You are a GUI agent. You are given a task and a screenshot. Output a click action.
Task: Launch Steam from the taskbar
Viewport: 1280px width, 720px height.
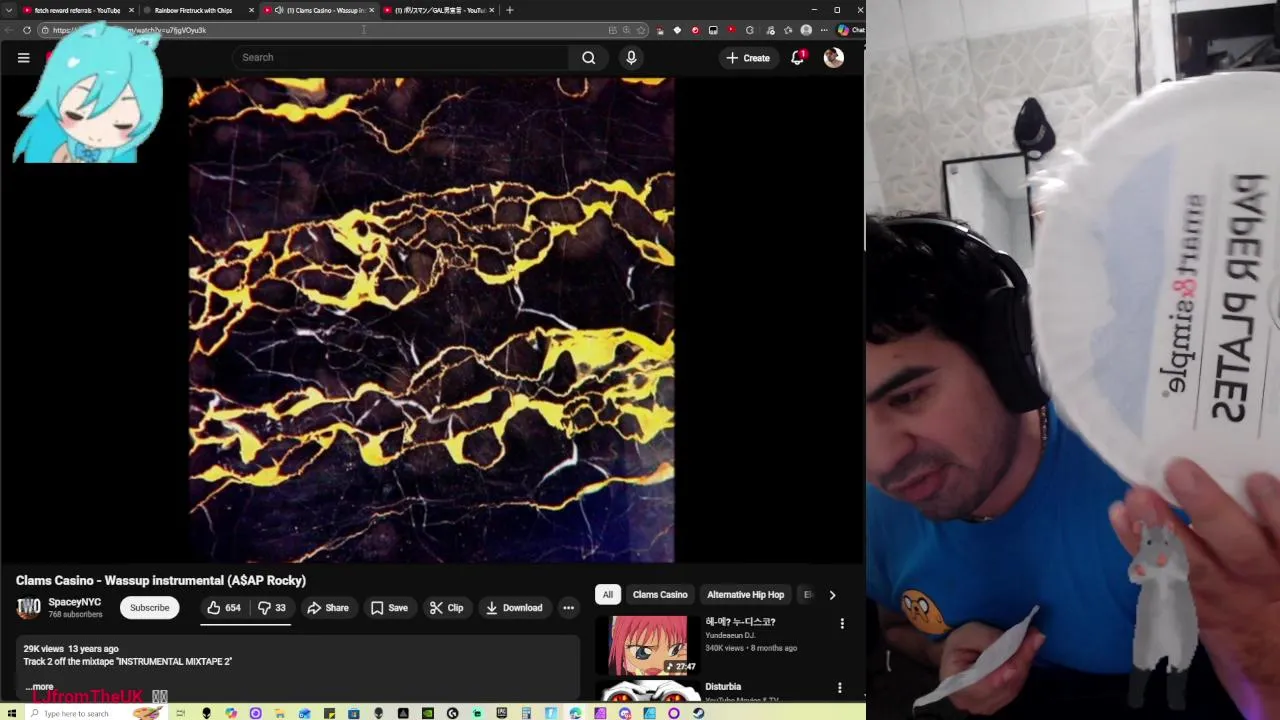(698, 713)
